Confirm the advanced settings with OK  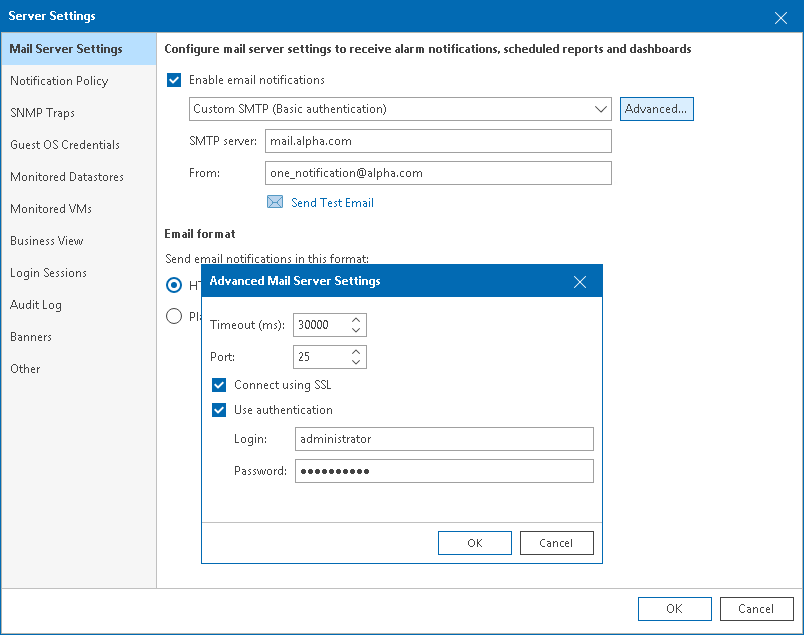[x=474, y=542]
